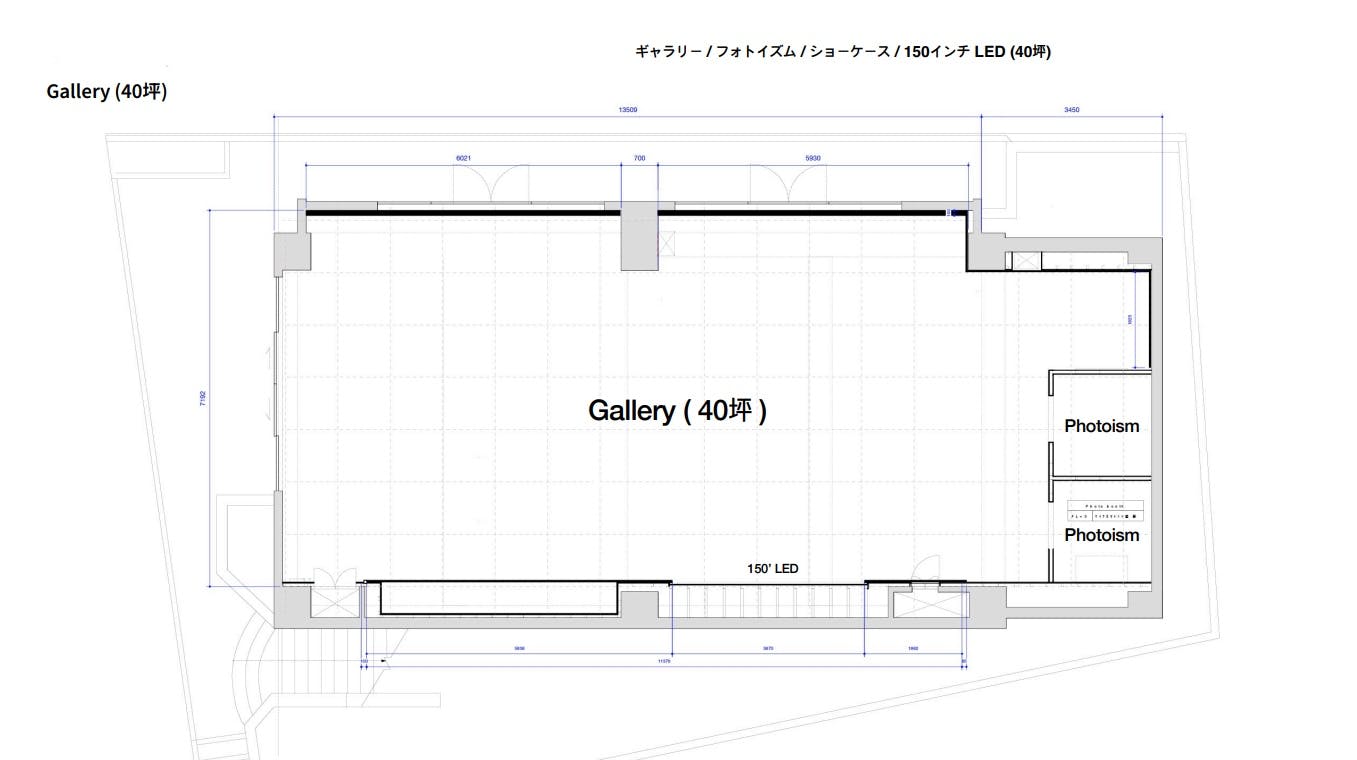Select the 3450 dimension label
The image size is (1357, 760).
pos(1072,110)
